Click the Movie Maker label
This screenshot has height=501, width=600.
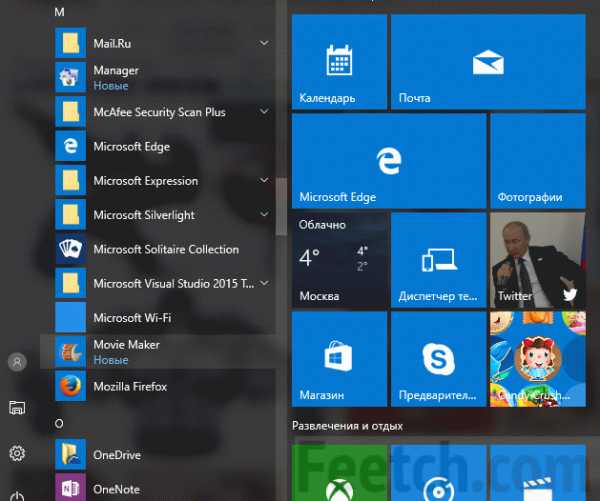[x=127, y=344]
